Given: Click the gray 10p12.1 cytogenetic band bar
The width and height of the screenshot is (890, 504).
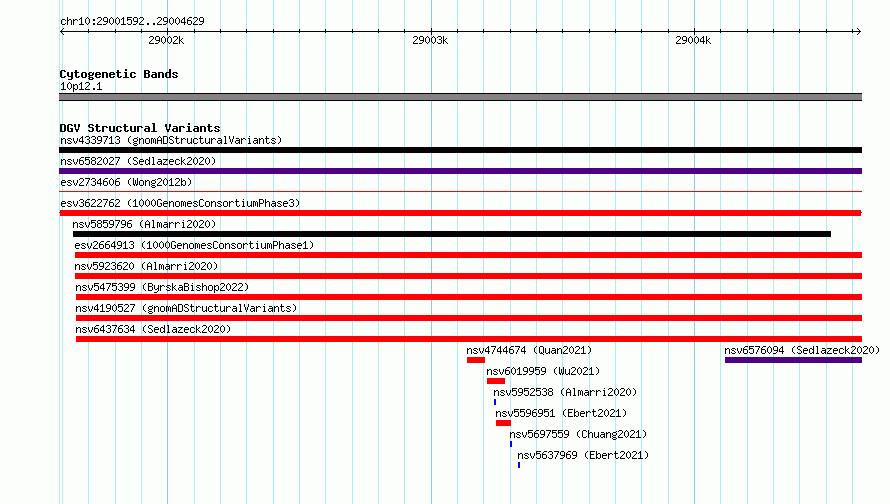Looking at the screenshot, I should [x=460, y=97].
